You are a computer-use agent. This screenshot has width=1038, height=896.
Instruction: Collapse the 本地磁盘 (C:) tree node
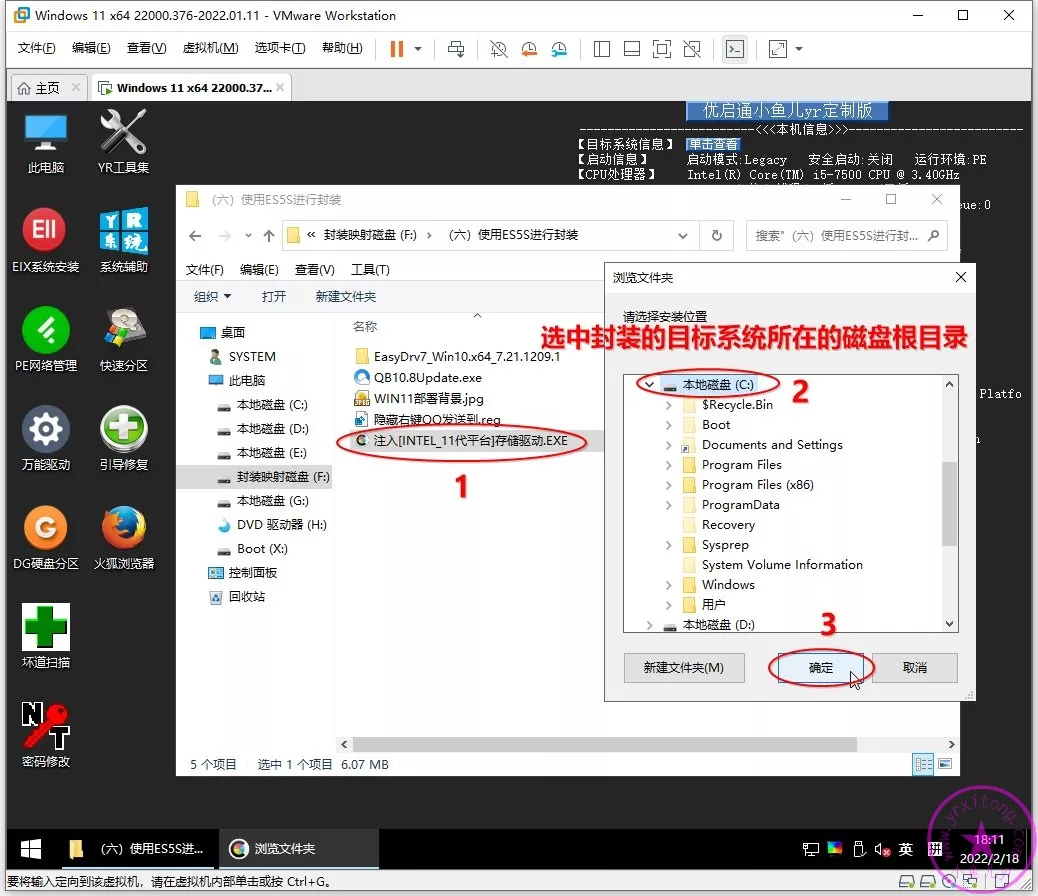(650, 385)
